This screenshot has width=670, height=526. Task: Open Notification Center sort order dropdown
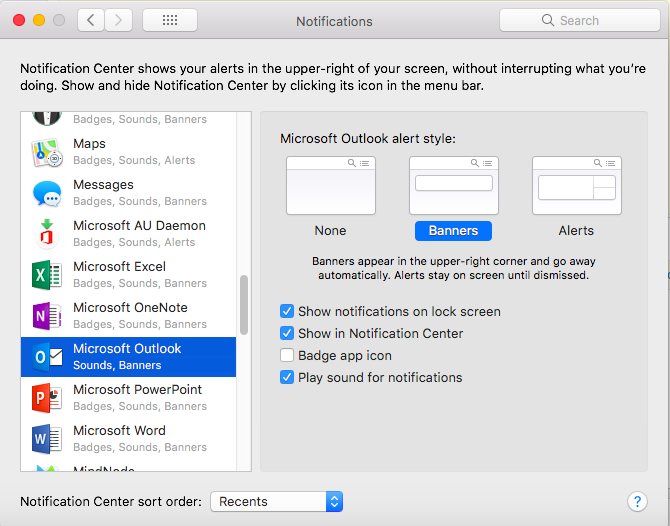tap(277, 502)
